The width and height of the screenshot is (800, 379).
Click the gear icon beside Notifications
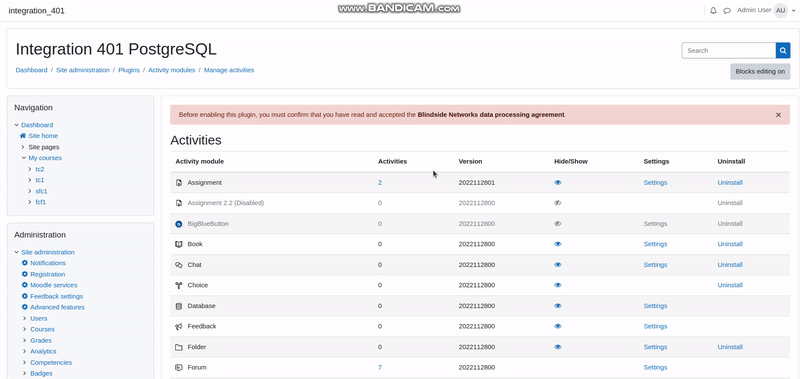(x=24, y=263)
